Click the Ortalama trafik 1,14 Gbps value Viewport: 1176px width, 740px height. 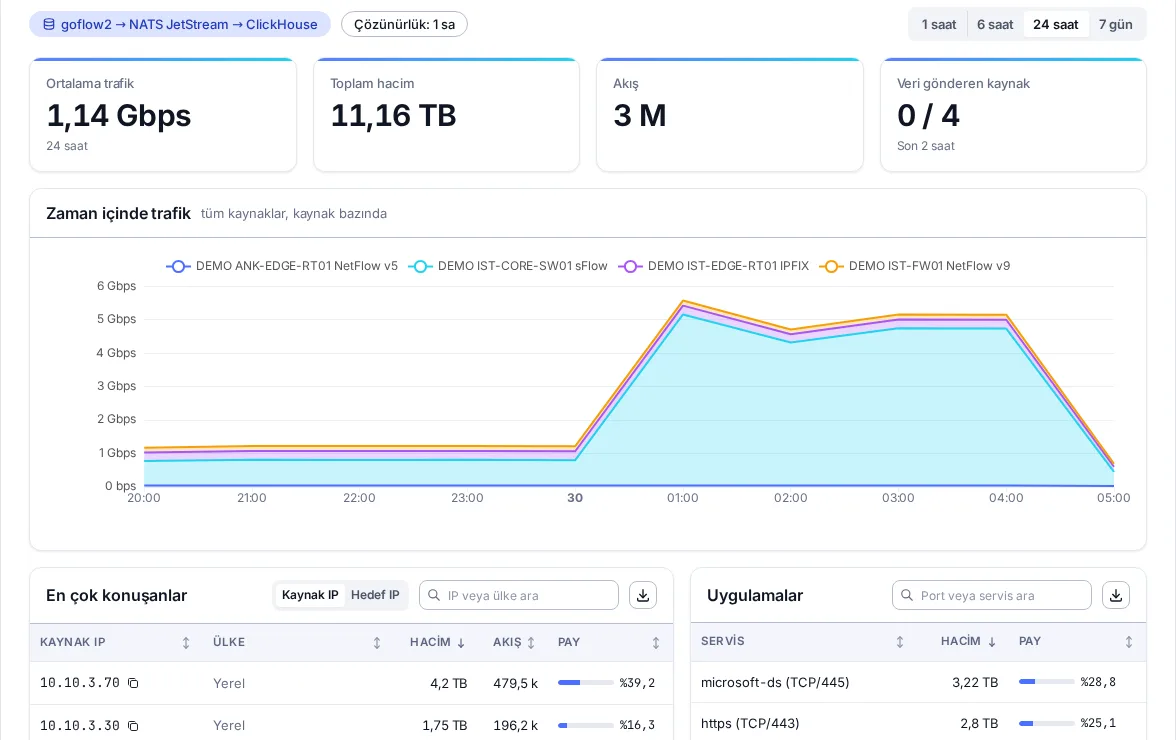118,115
